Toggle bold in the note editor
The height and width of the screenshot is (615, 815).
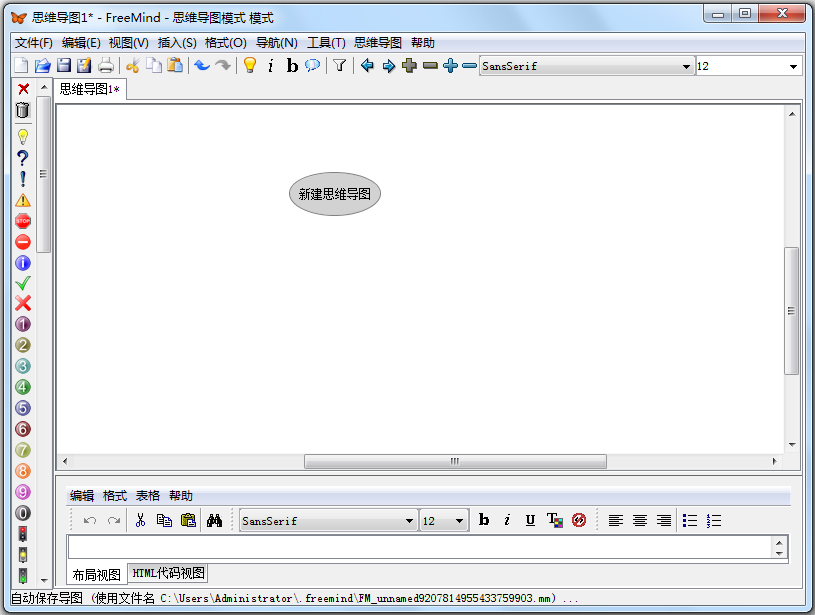483,520
